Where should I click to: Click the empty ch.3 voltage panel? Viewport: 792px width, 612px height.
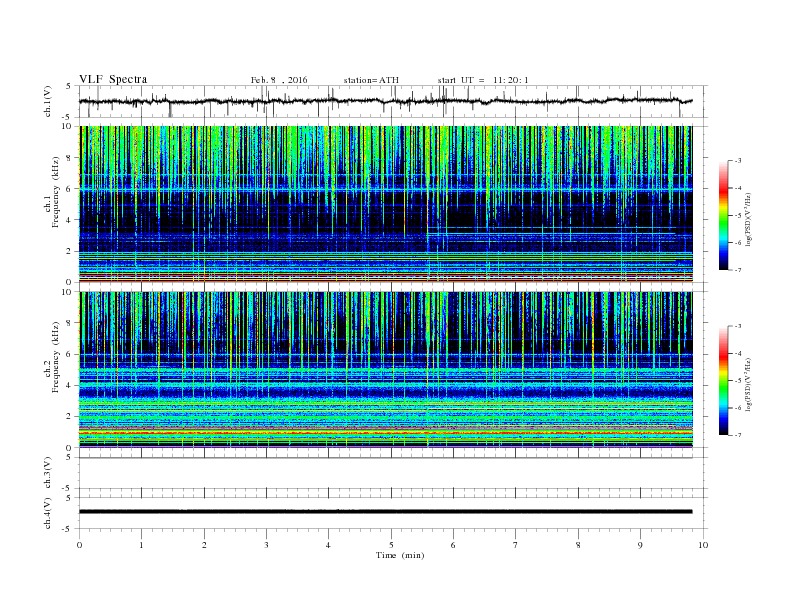click(393, 473)
